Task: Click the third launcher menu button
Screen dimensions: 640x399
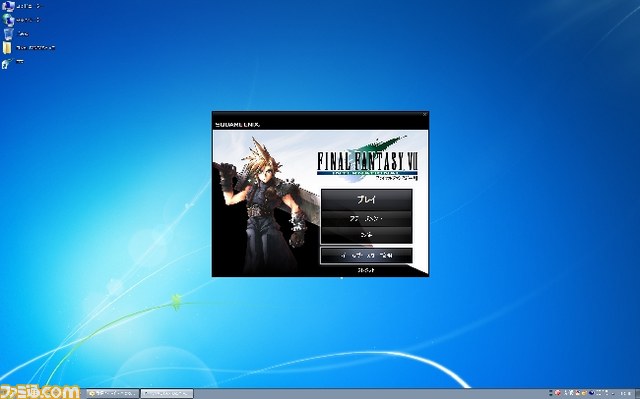Action: 367,235
